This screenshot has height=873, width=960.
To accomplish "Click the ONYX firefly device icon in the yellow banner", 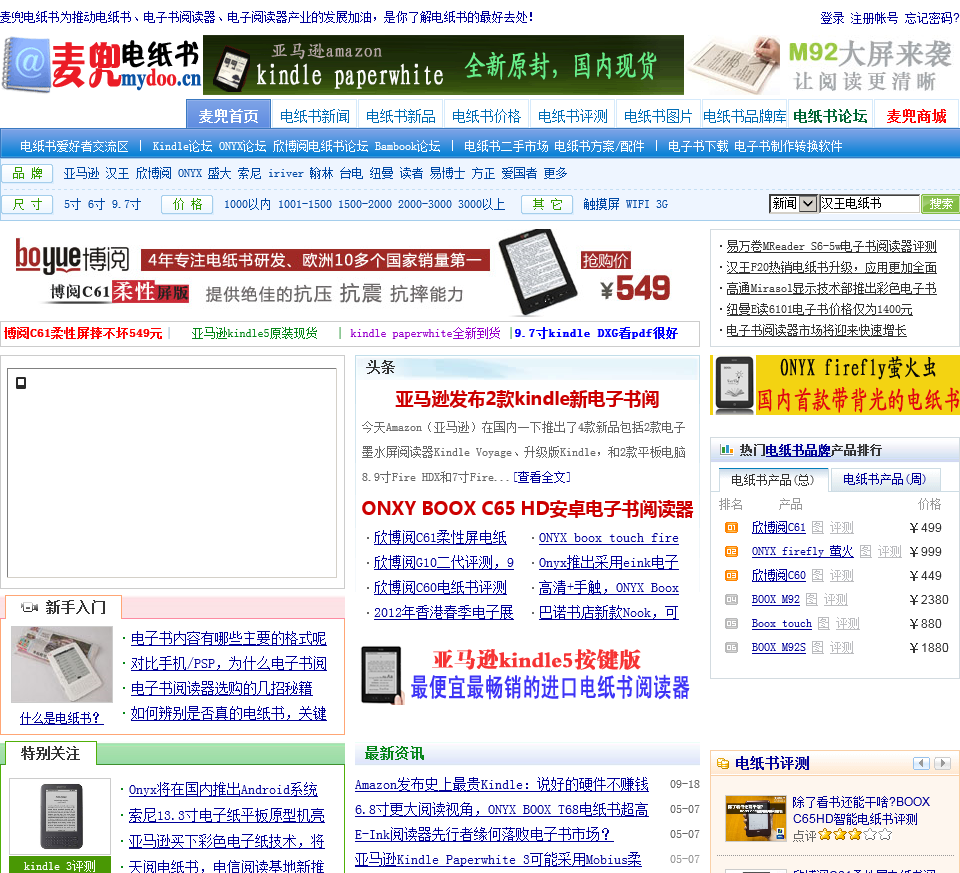I will point(734,384).
